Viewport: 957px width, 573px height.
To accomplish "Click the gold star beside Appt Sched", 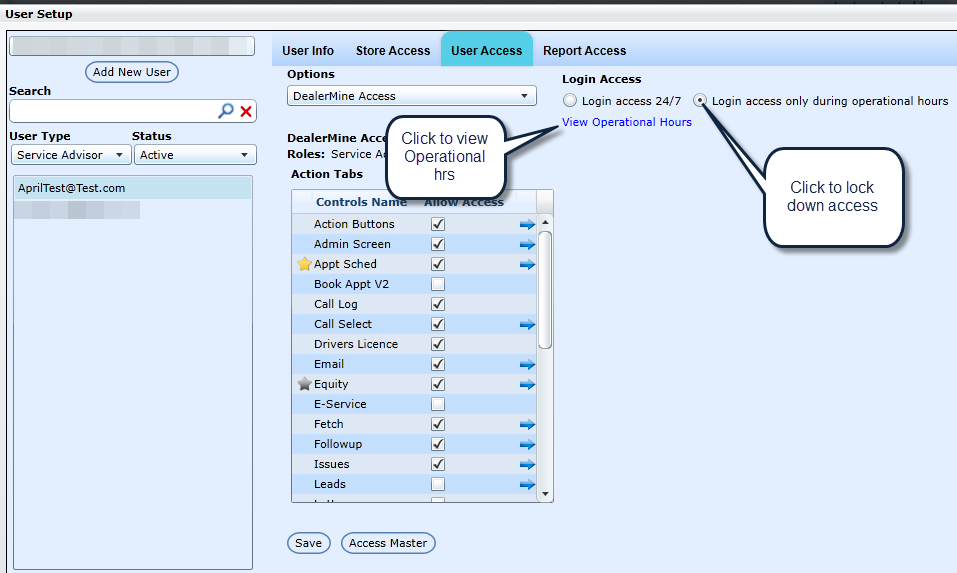I will [x=305, y=264].
